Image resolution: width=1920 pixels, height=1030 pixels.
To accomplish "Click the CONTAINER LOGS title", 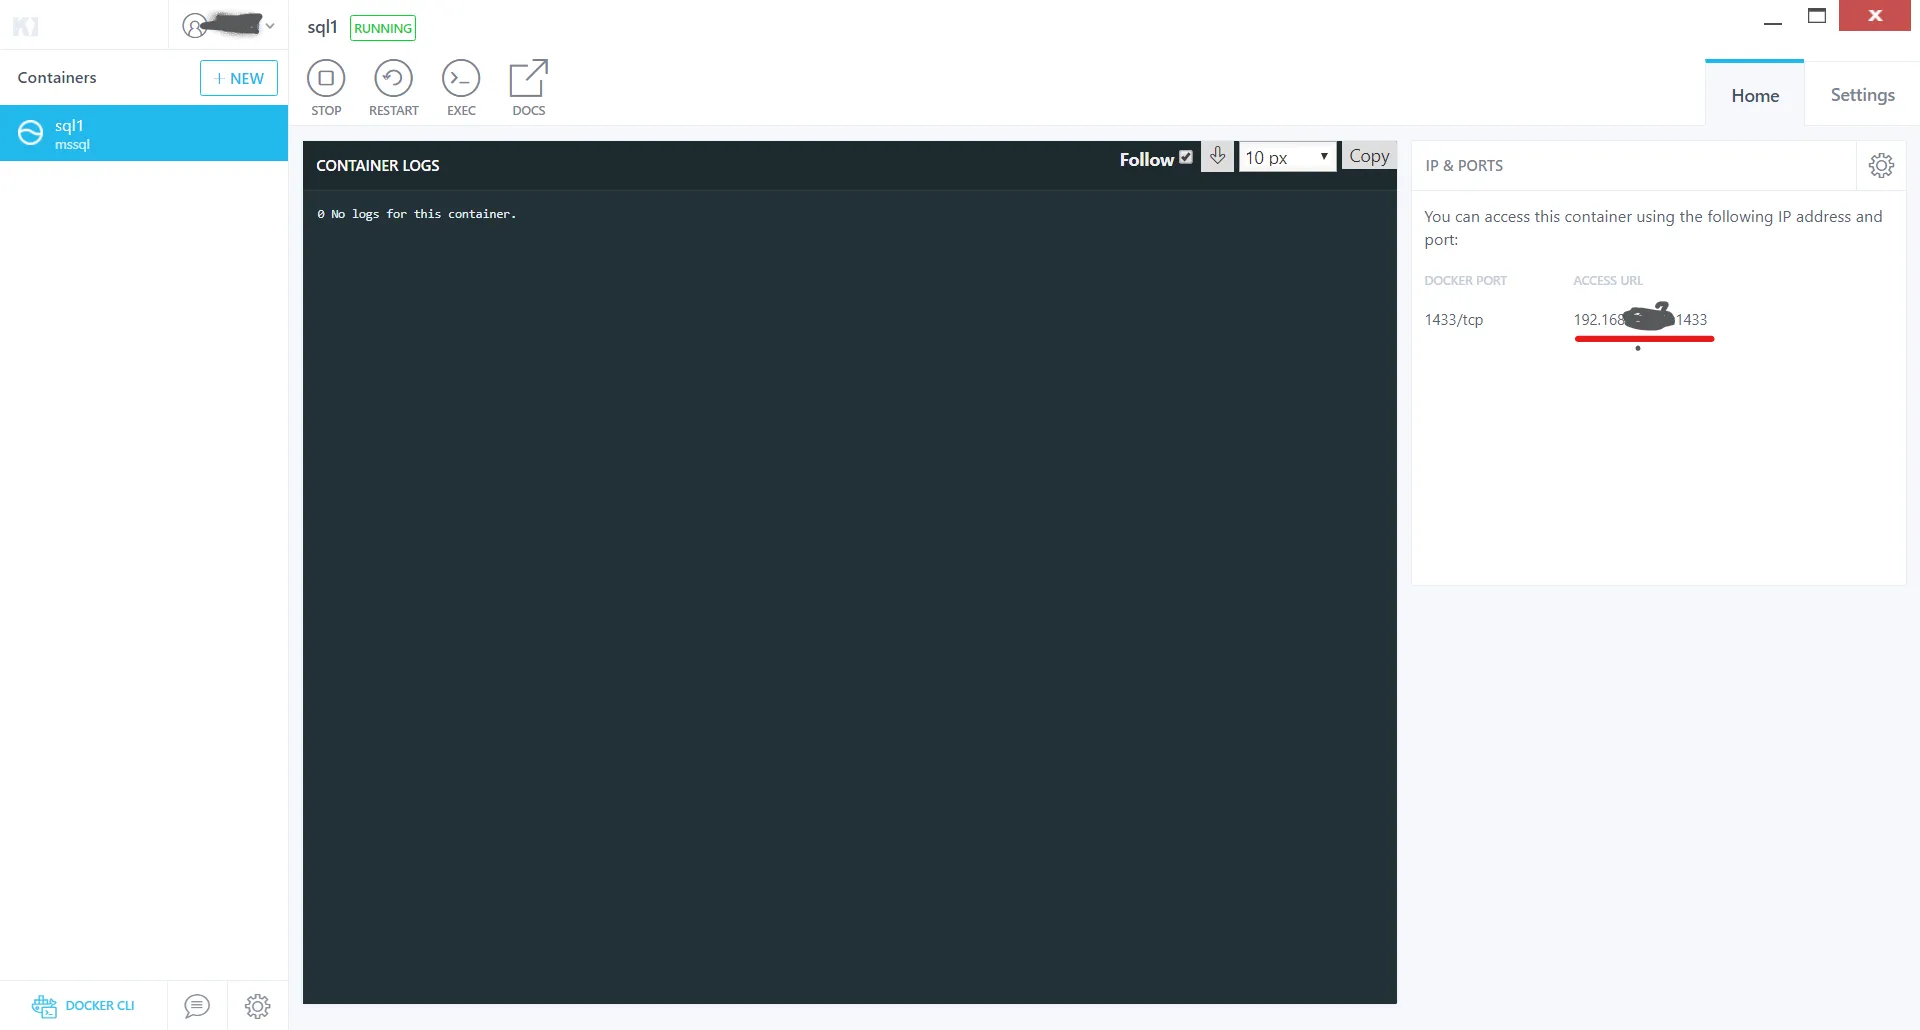I will pyautogui.click(x=378, y=166).
